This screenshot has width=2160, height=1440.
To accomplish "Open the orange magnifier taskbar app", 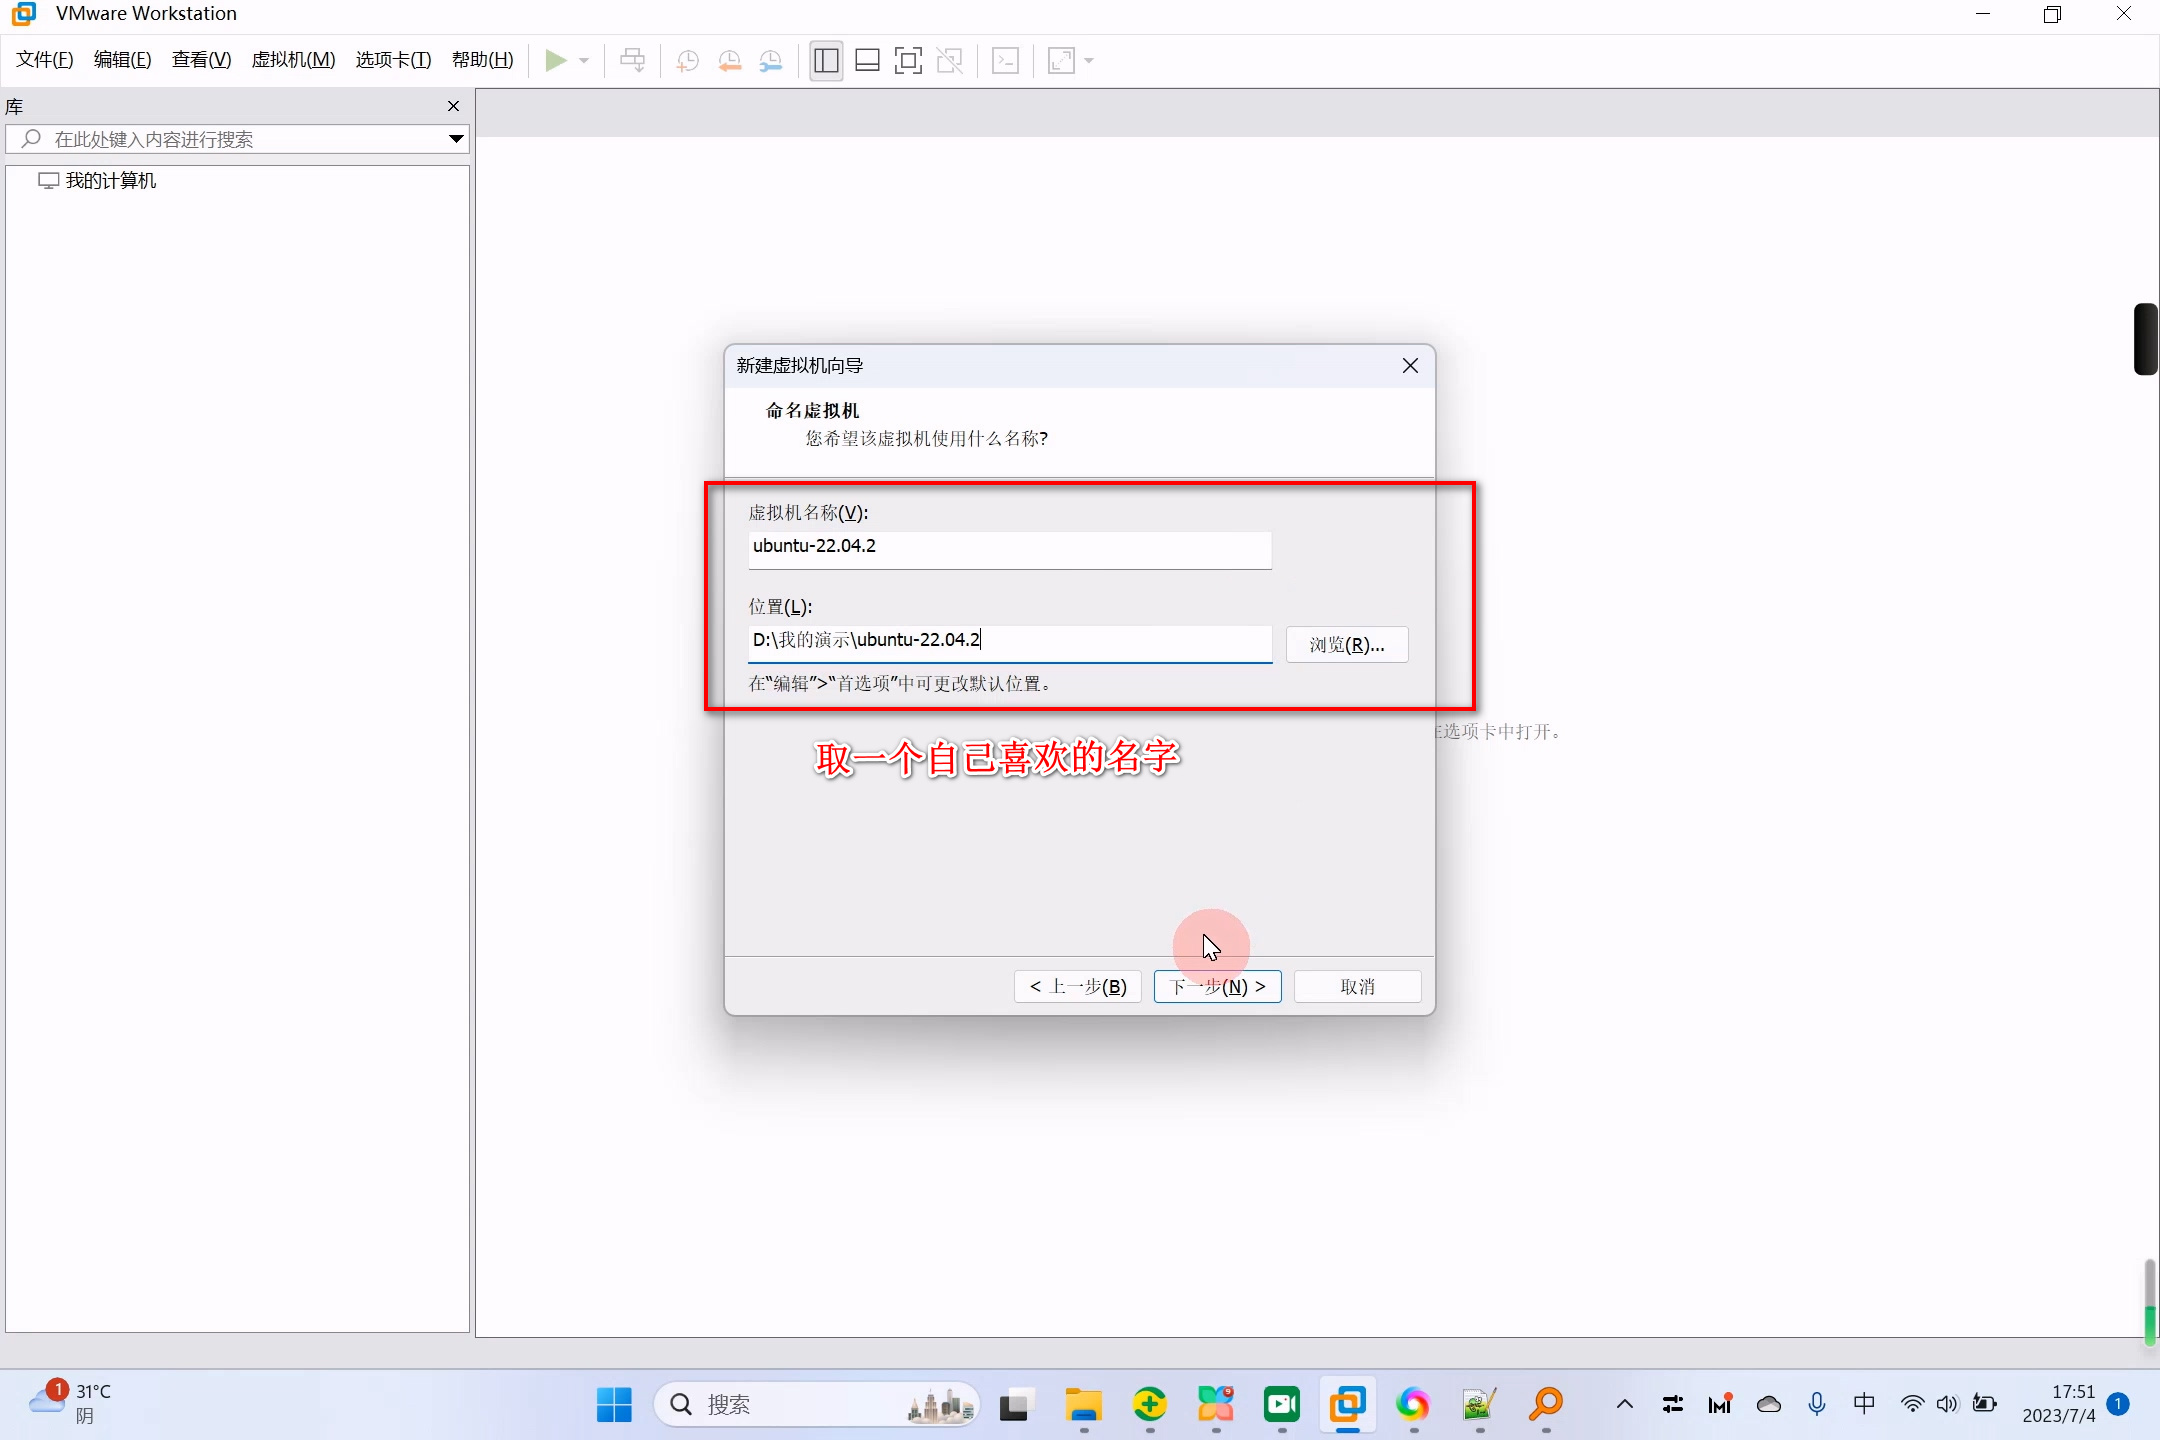I will click(1546, 1405).
